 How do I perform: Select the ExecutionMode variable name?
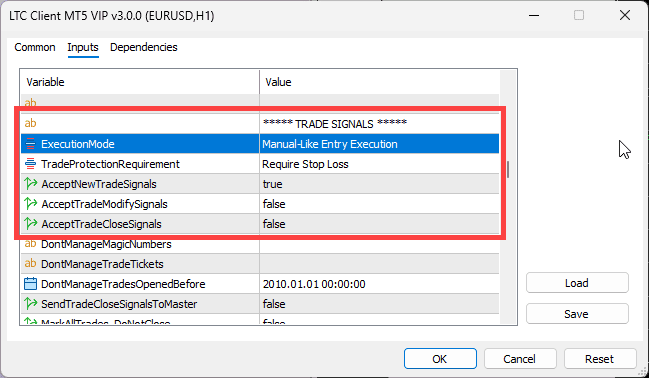pos(78,144)
